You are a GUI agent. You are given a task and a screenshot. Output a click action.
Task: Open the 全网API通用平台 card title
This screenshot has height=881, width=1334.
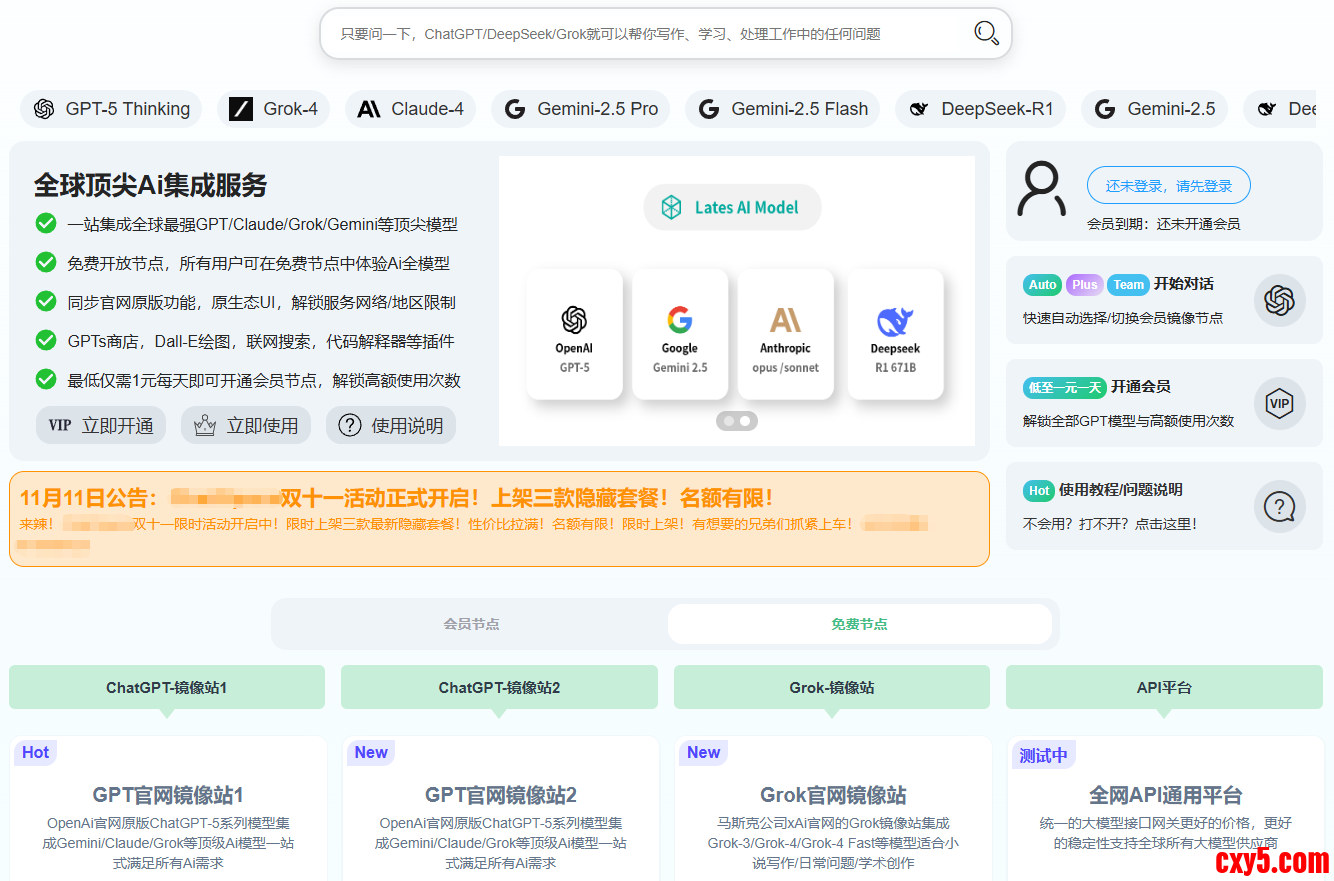(1166, 795)
